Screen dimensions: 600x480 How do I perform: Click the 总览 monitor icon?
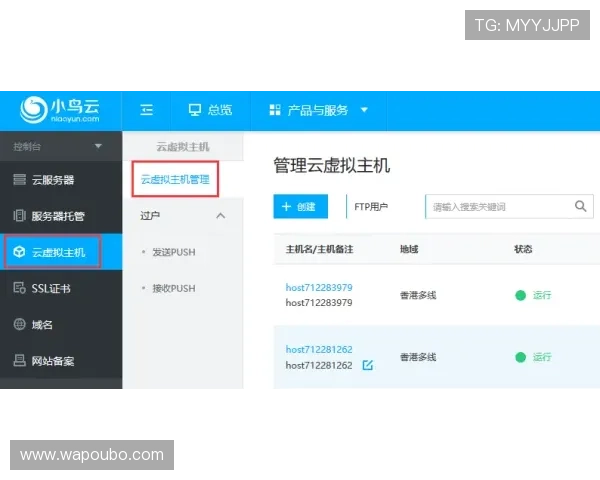pyautogui.click(x=195, y=110)
